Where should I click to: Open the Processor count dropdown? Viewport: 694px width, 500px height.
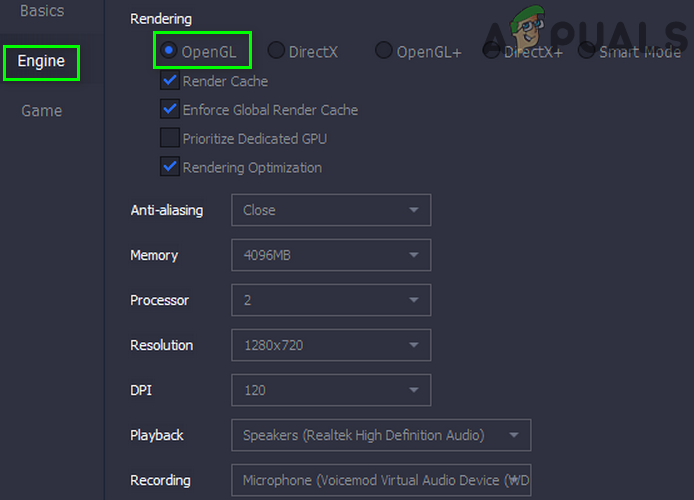tap(331, 300)
